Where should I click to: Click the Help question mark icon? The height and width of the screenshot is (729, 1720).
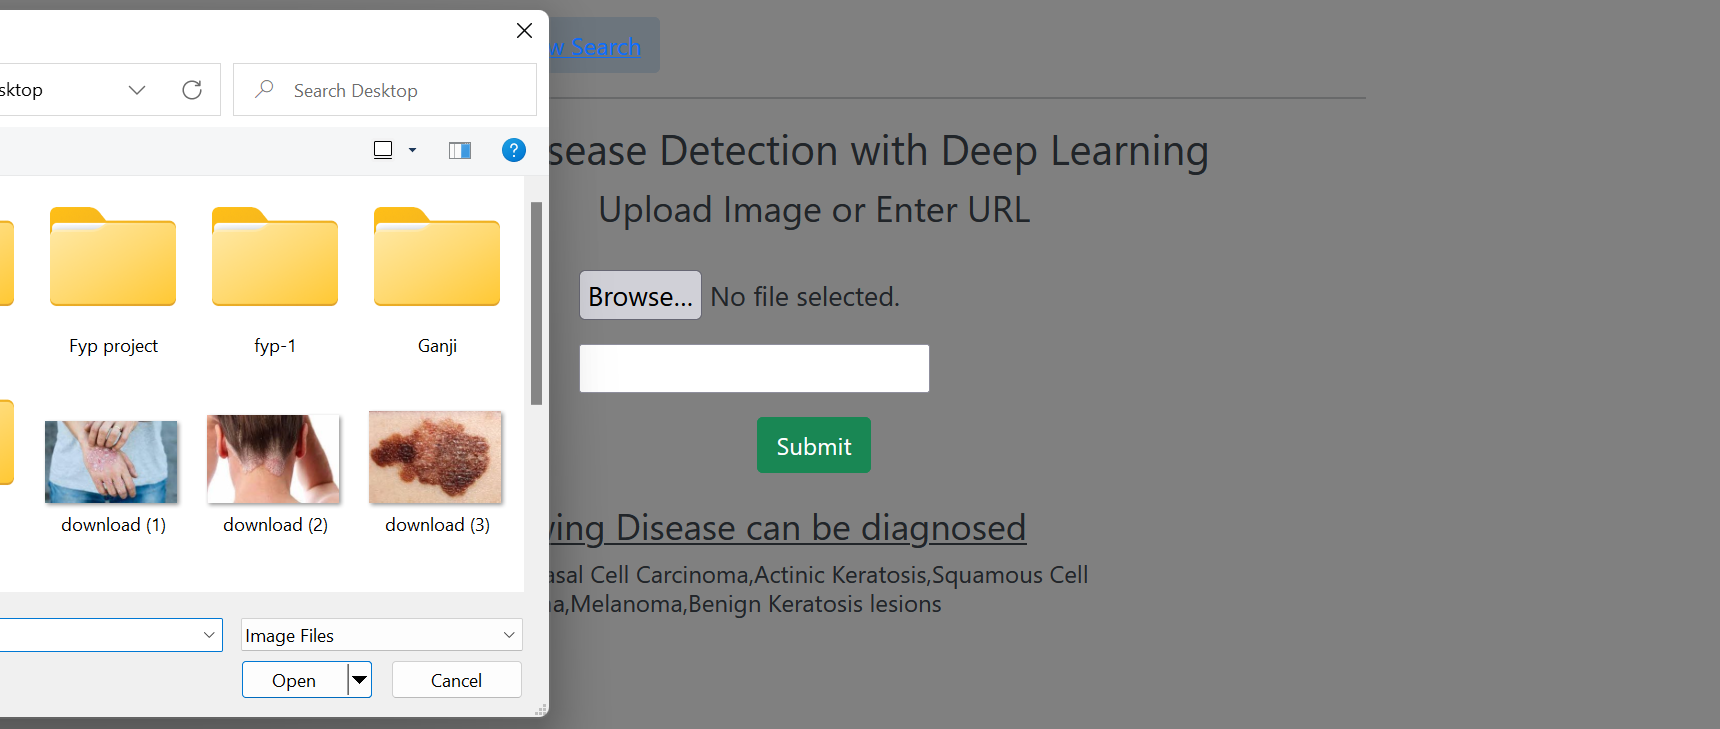point(514,150)
